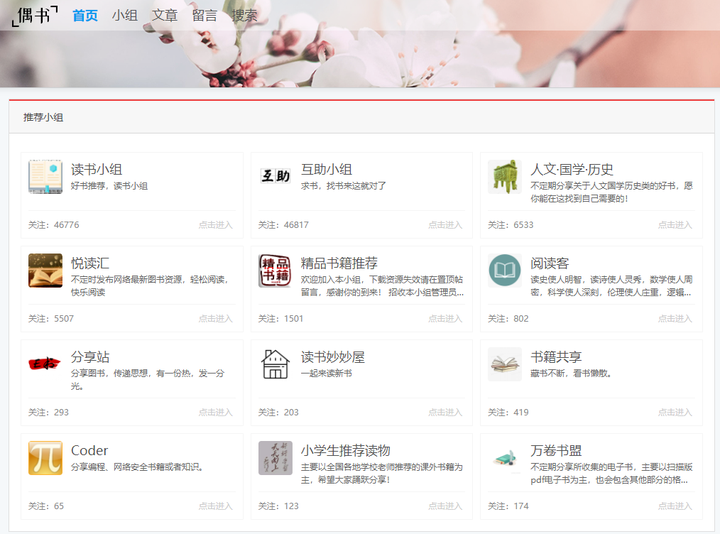Open the 书籍共享 group title

pyautogui.click(x=556, y=357)
